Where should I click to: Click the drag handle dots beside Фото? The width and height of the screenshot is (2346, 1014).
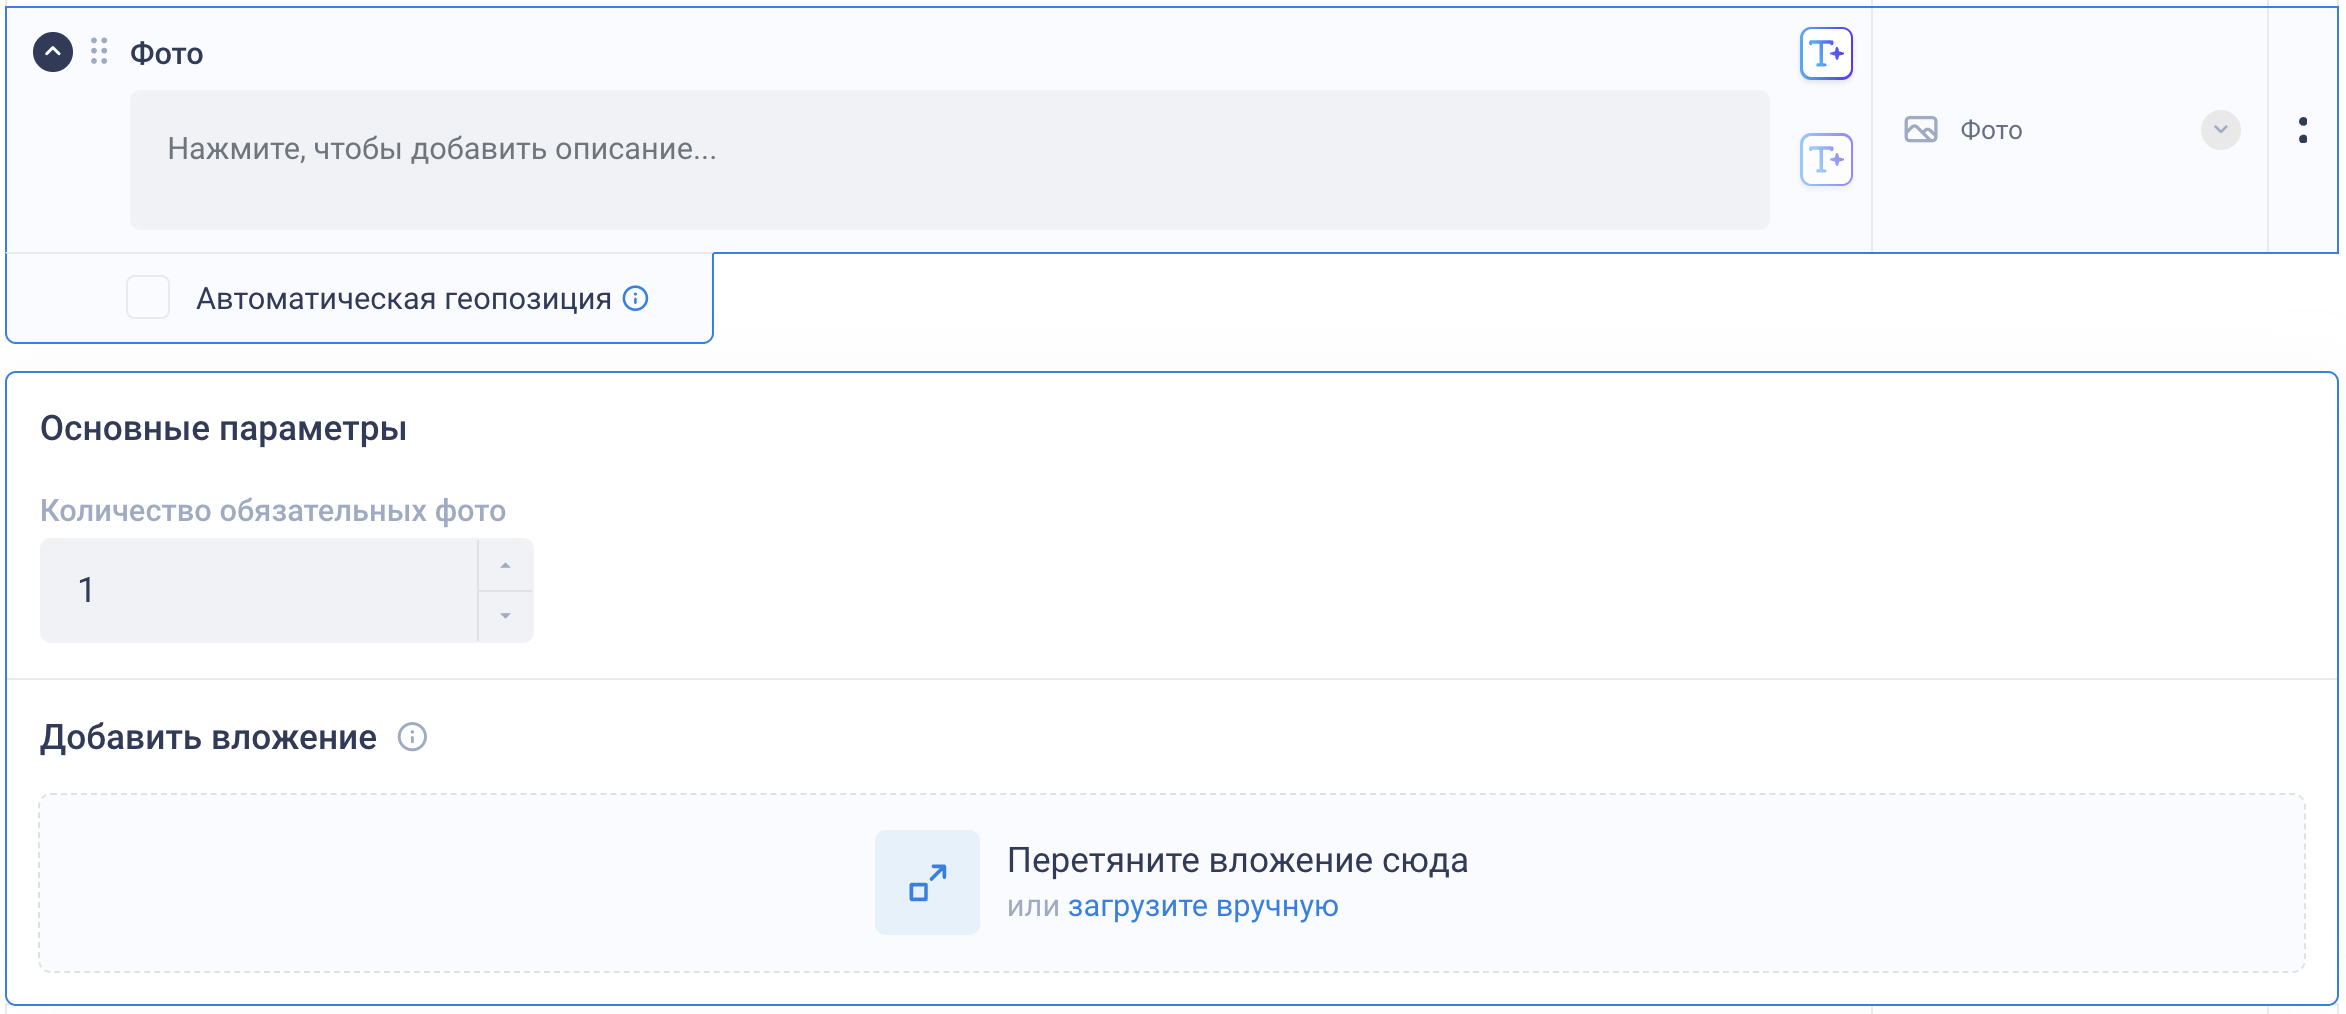coord(99,52)
